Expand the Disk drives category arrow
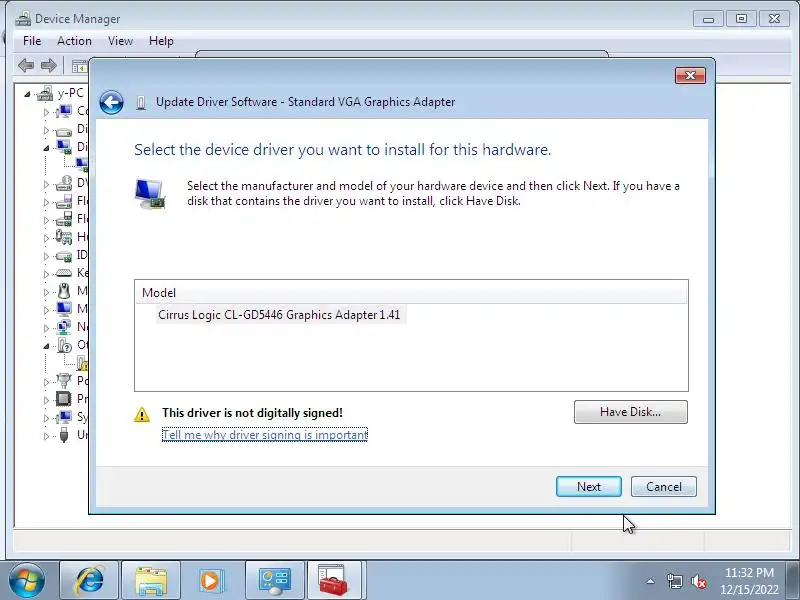The height and width of the screenshot is (600, 800). point(46,130)
